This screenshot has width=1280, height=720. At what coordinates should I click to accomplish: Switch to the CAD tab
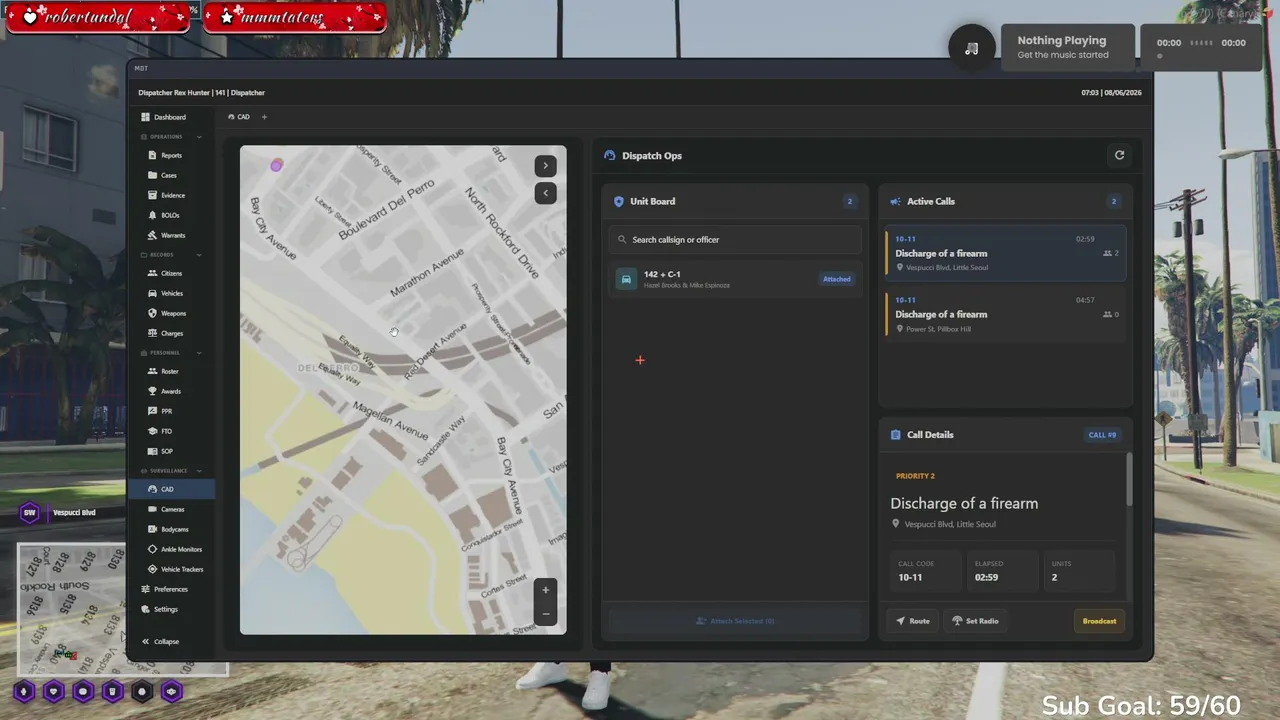pyautogui.click(x=239, y=117)
